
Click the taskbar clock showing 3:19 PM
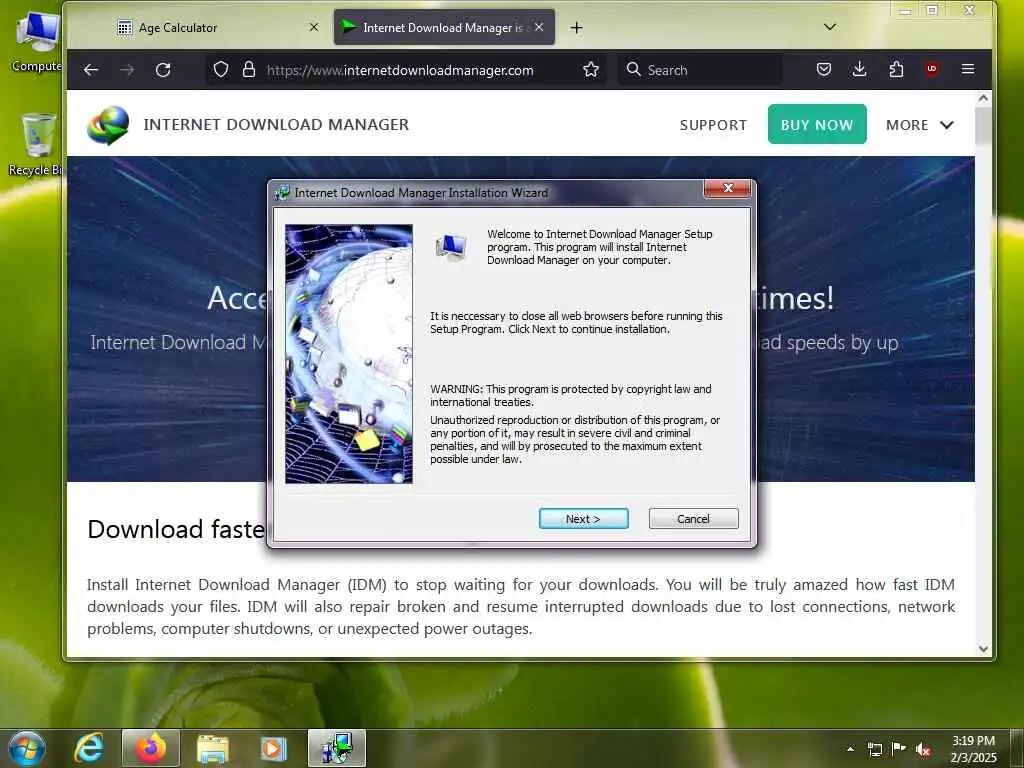coord(973,749)
